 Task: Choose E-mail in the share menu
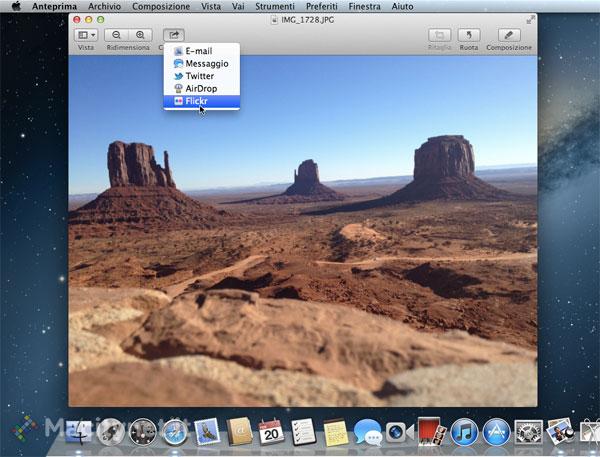[202, 51]
